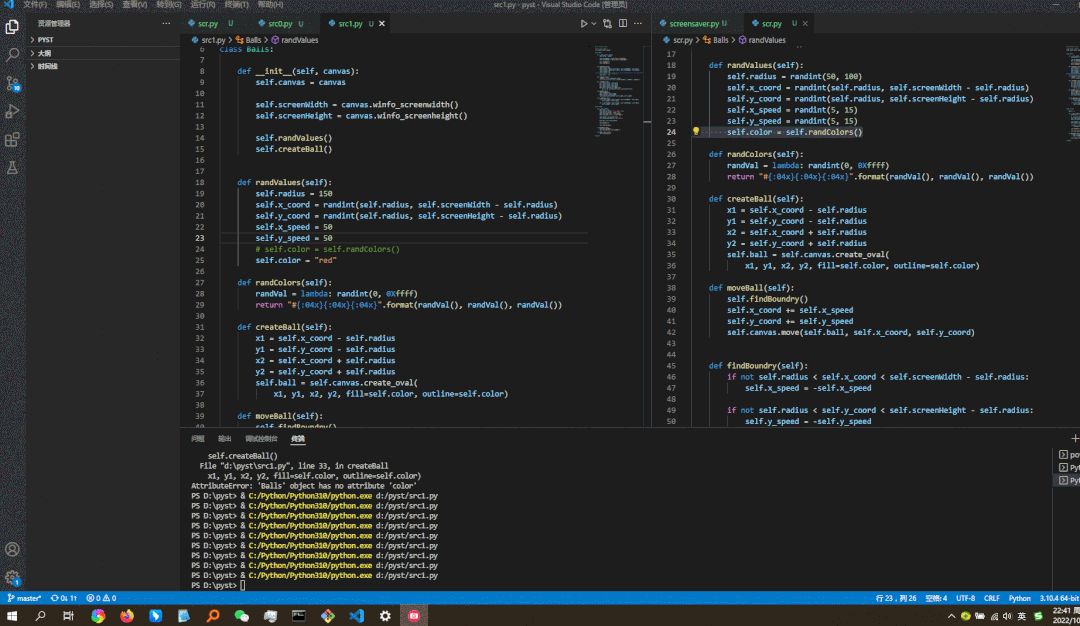
Task: Close the scr.py tab in right editor
Action: pyautogui.click(x=804, y=23)
